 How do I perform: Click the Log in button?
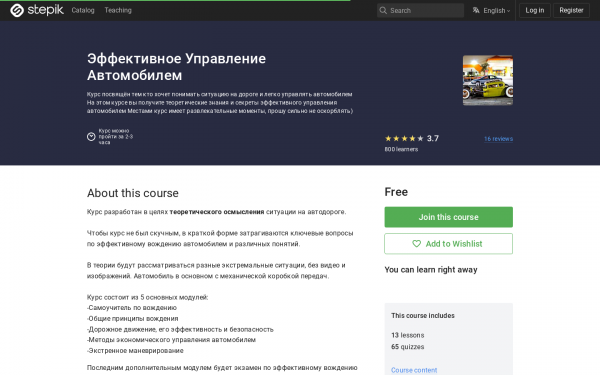[535, 10]
